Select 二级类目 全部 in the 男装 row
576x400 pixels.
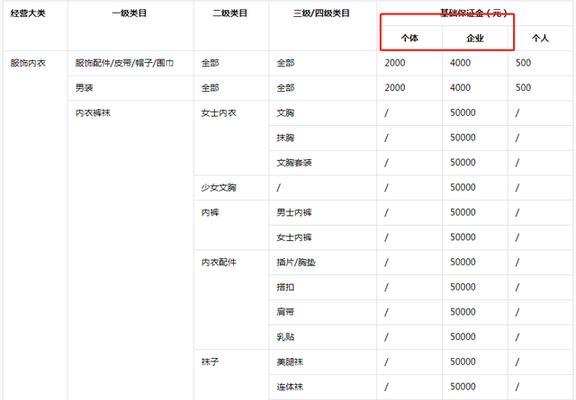point(210,88)
